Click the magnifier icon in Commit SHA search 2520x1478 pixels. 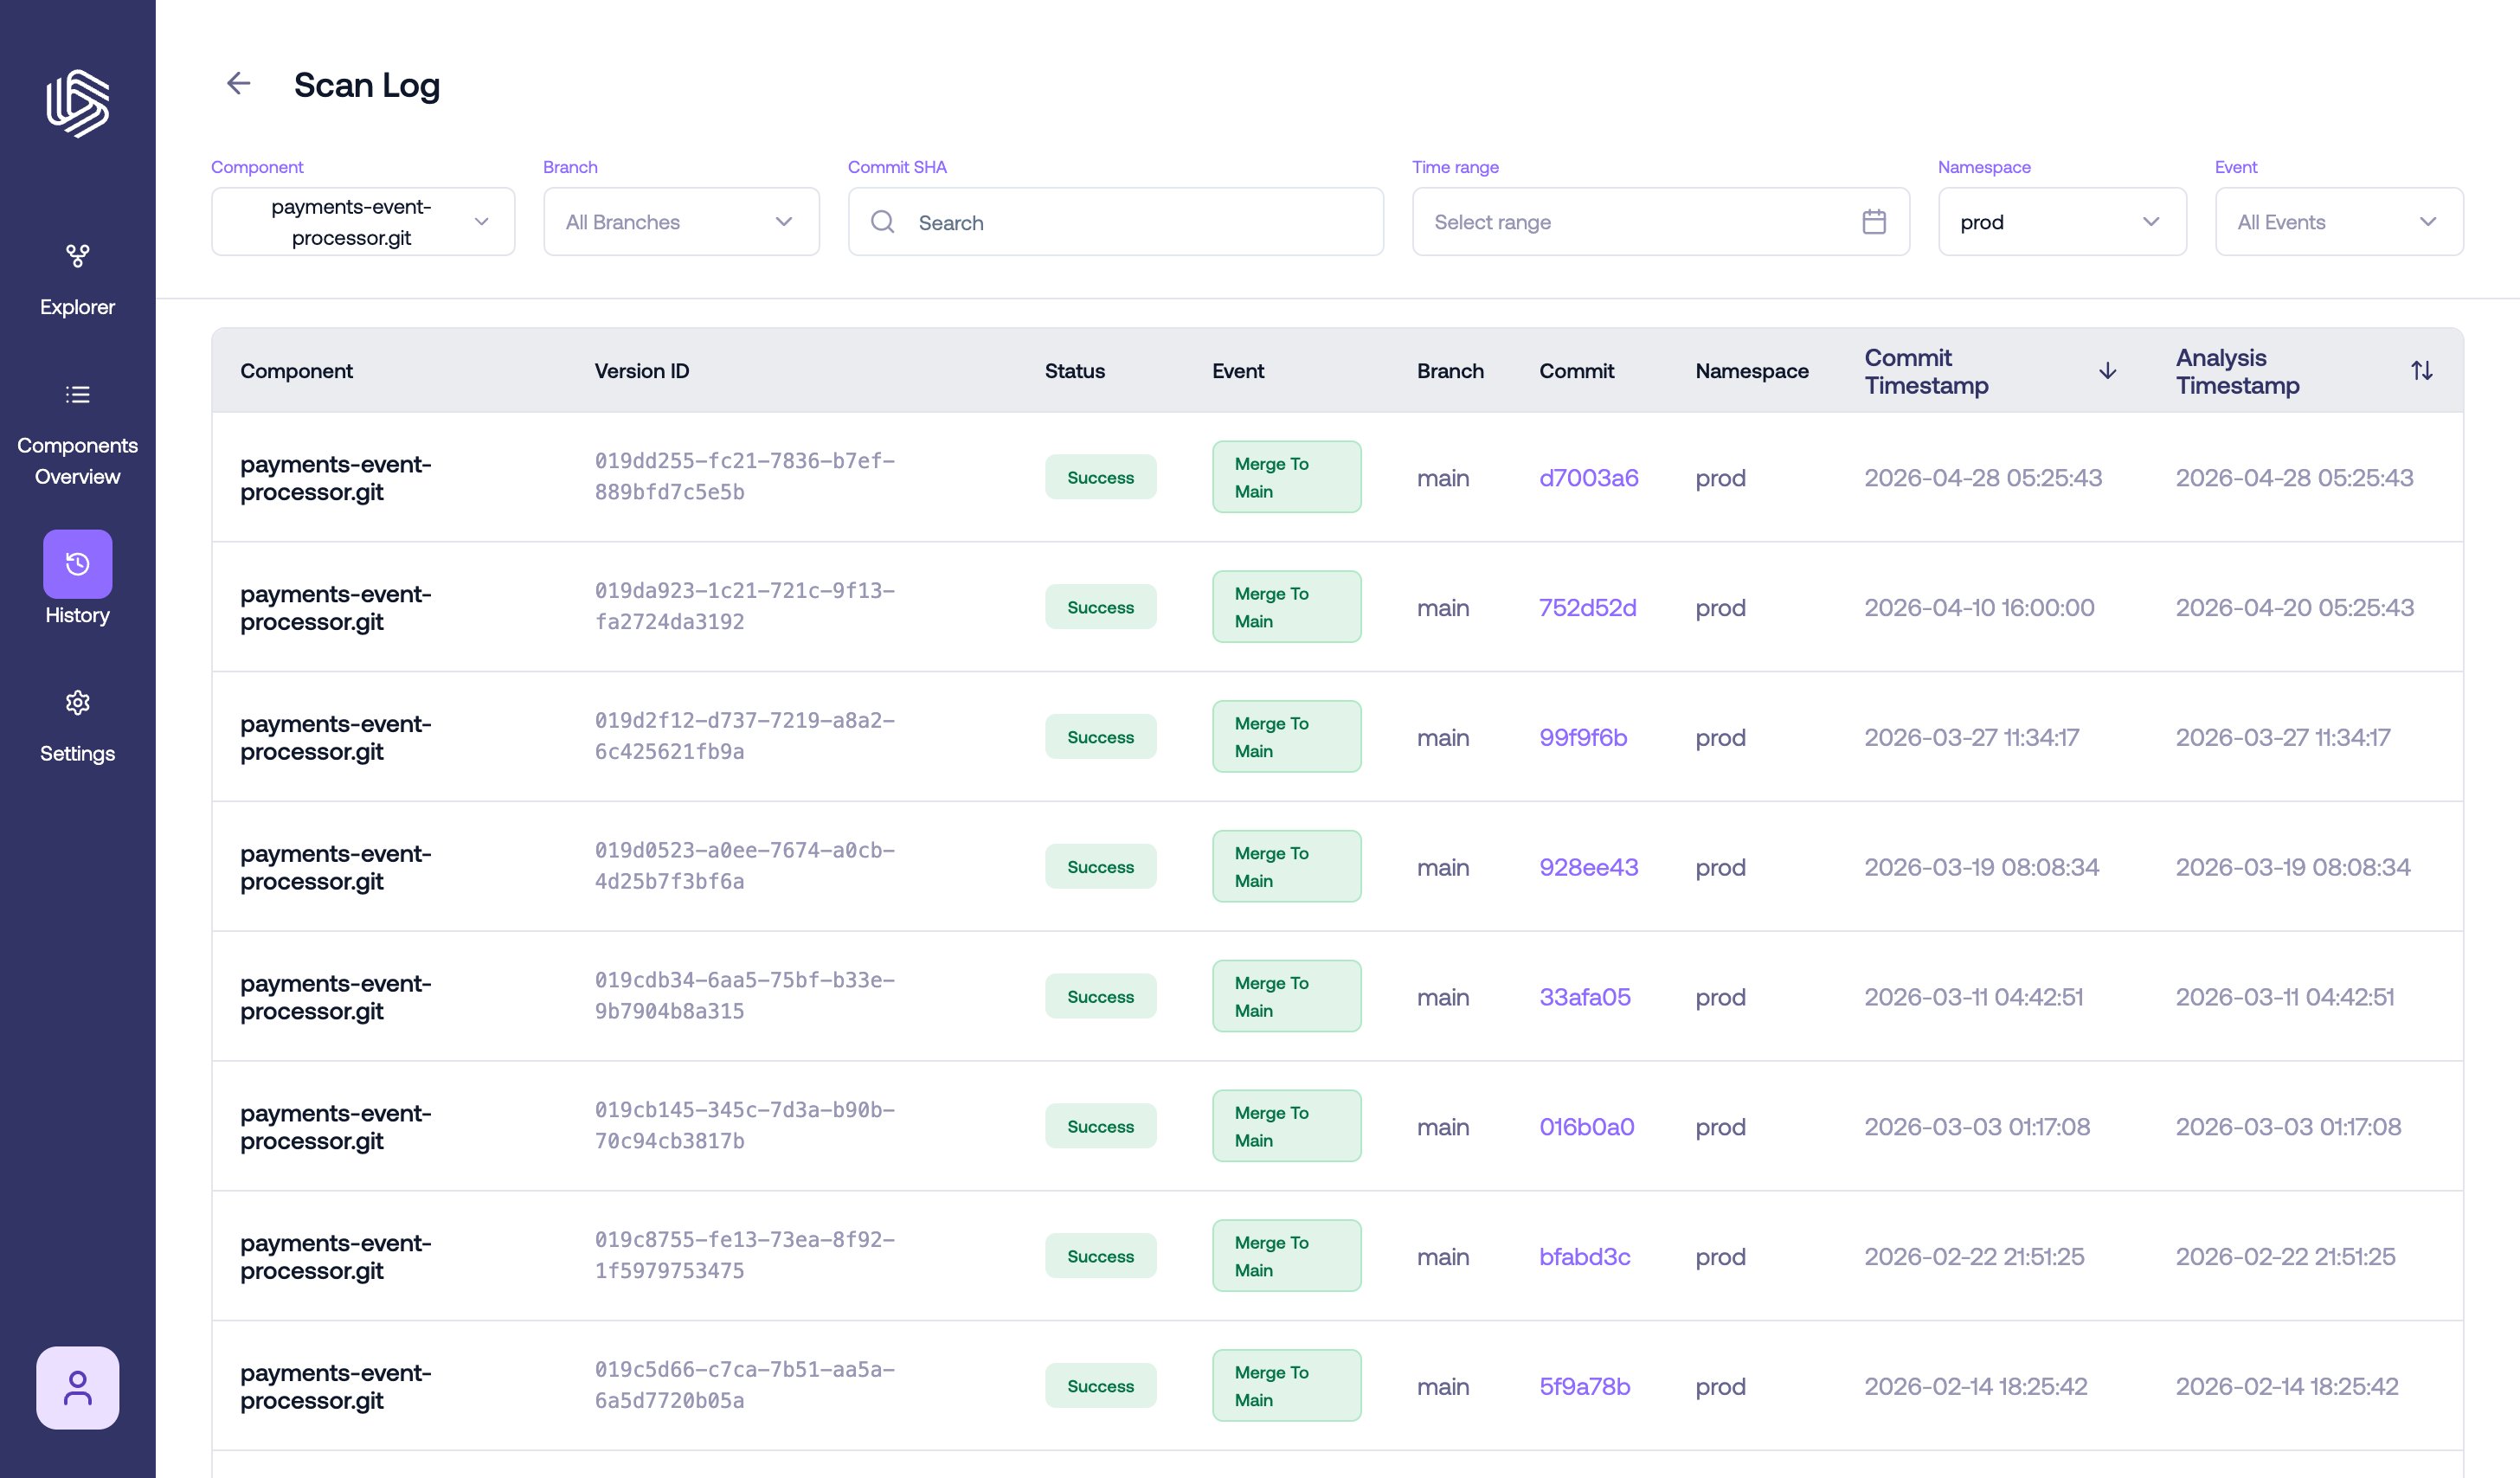(x=882, y=222)
